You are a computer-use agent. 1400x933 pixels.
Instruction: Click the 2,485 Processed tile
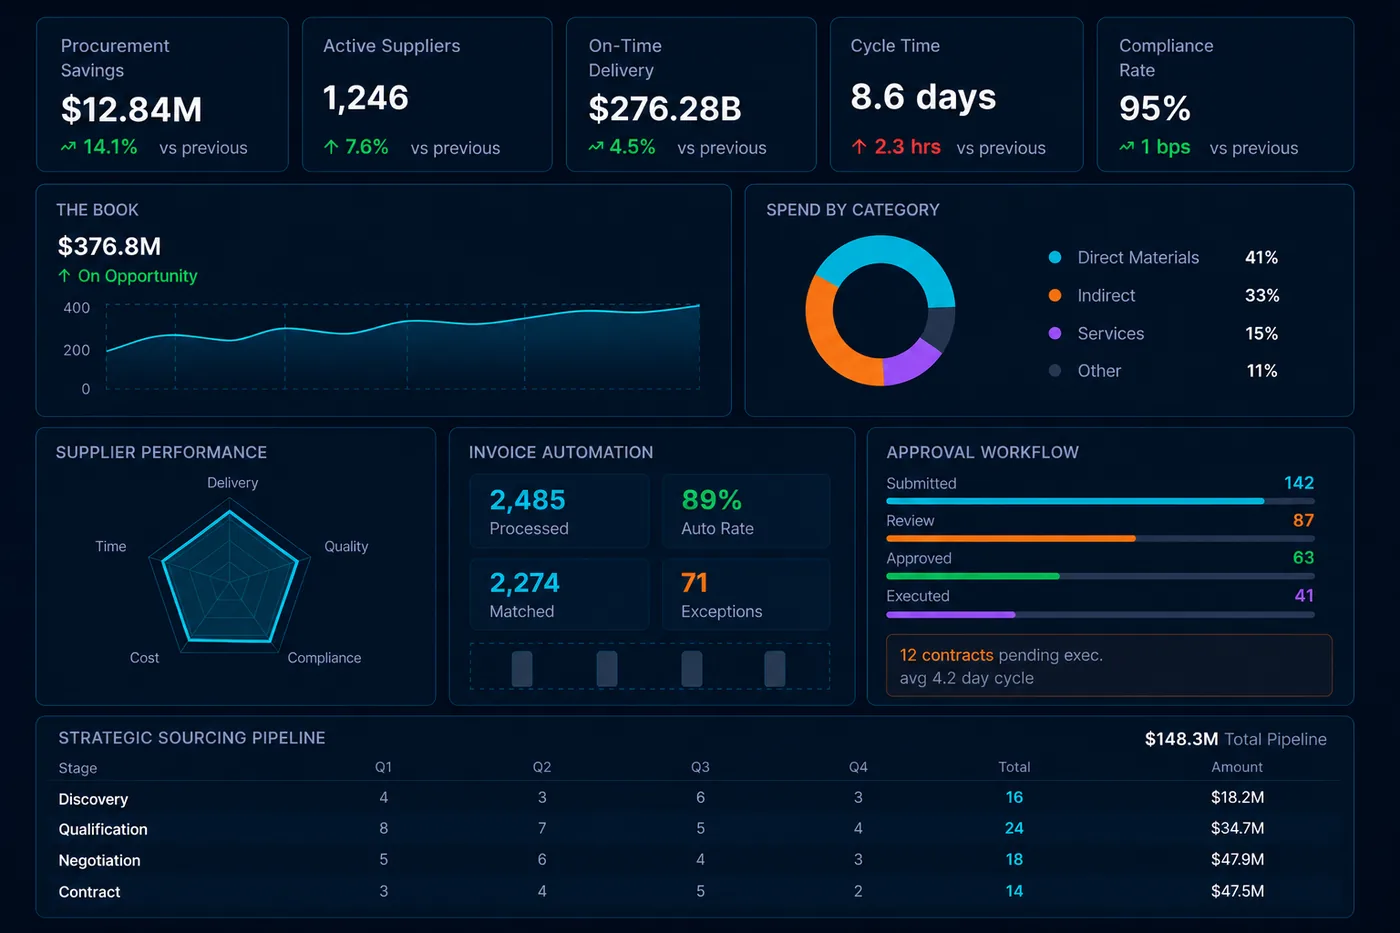559,511
